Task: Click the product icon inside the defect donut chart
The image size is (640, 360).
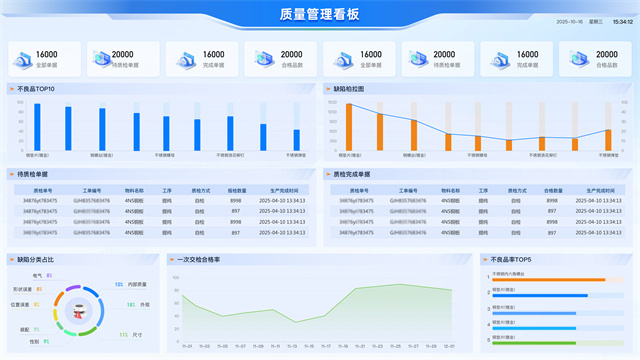Action: click(79, 311)
